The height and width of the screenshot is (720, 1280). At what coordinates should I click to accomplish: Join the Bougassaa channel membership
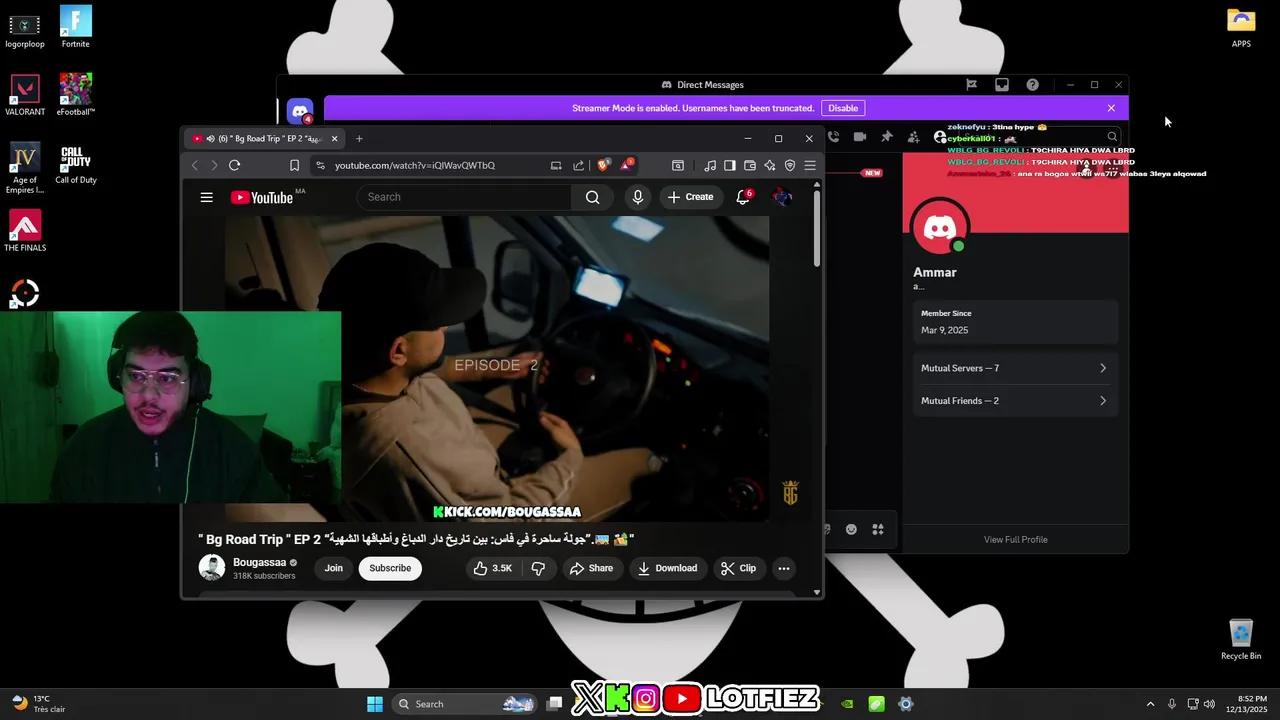coord(333,568)
